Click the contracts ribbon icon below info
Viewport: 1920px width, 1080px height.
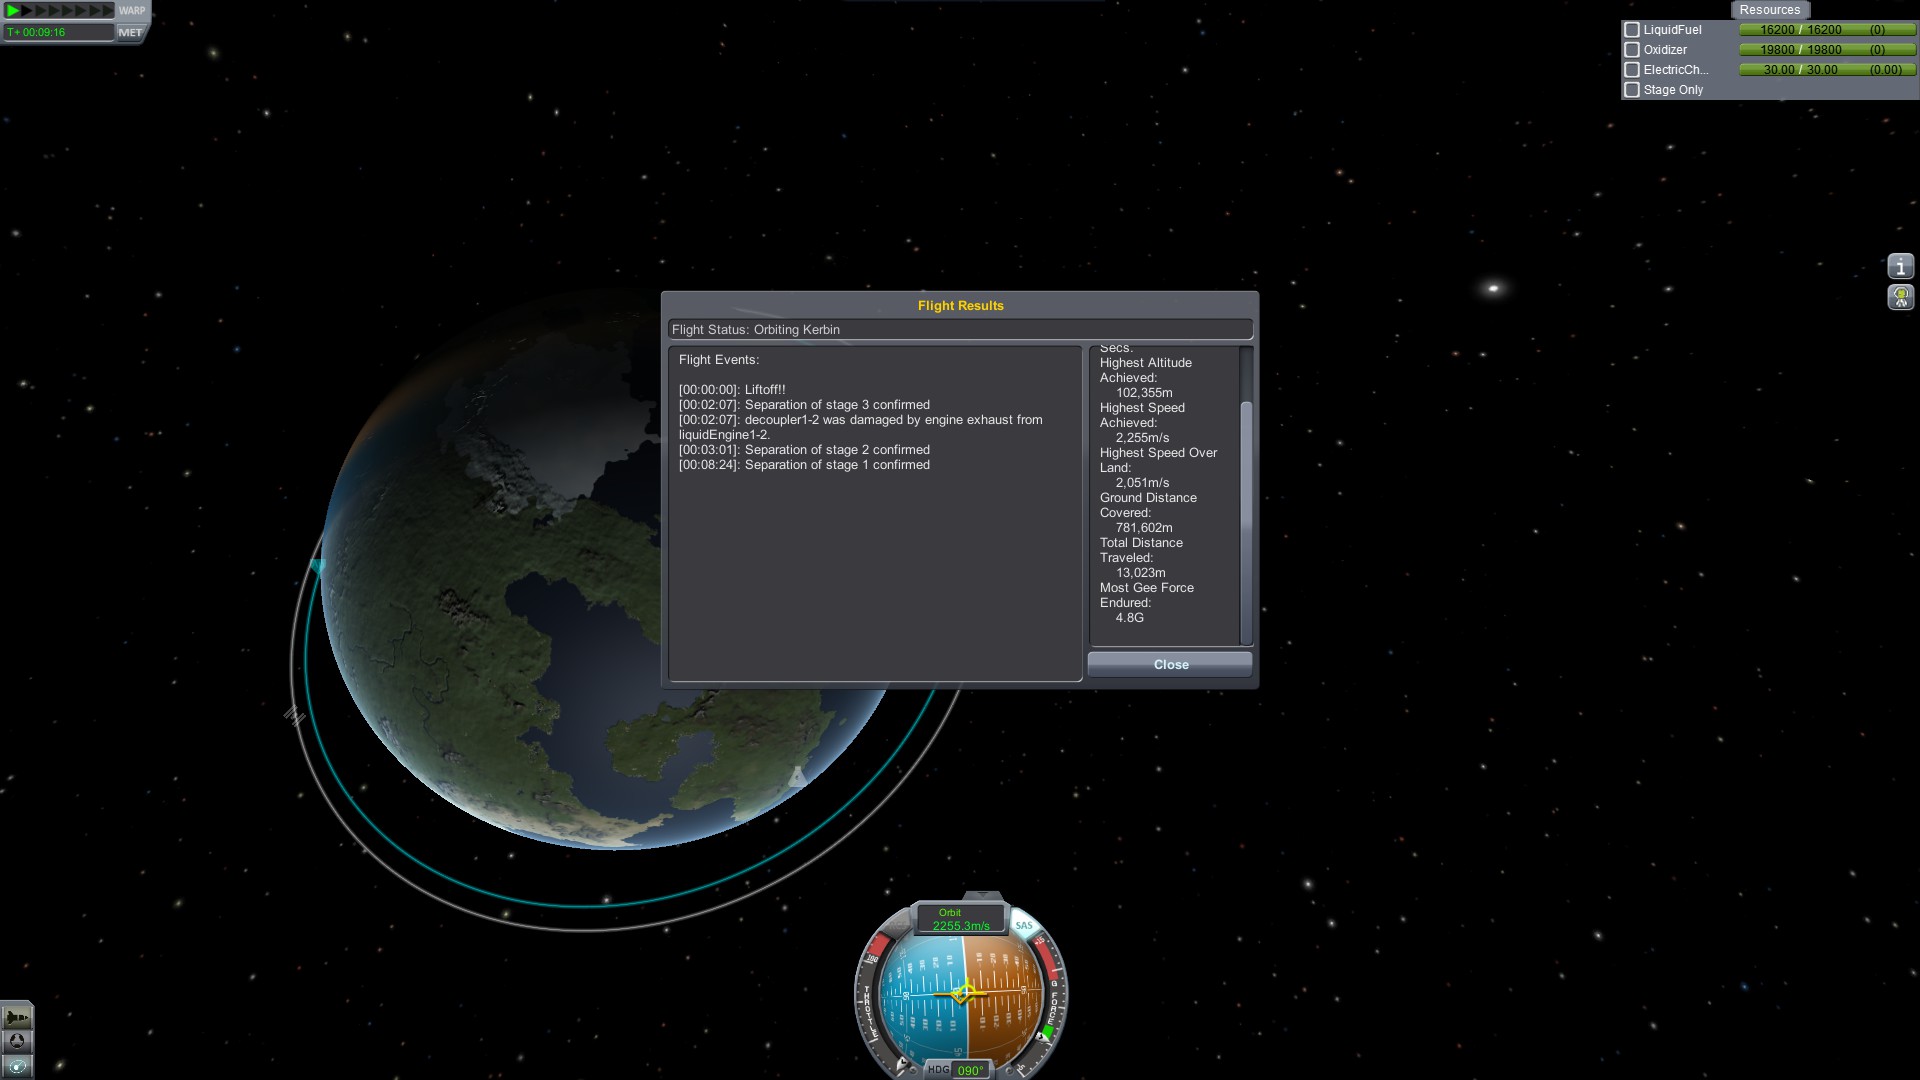(1900, 297)
